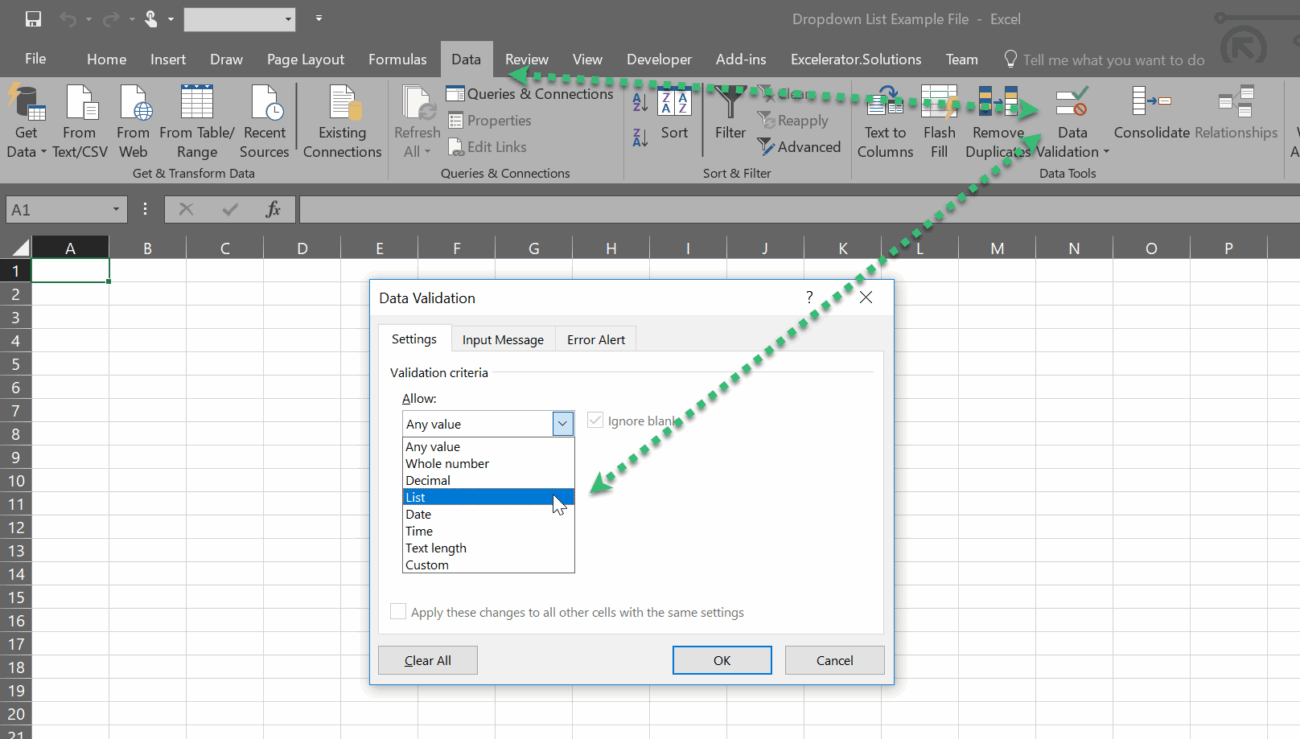Choose Decimal from Allow options
Viewport: 1300px width, 739px height.
tap(488, 481)
